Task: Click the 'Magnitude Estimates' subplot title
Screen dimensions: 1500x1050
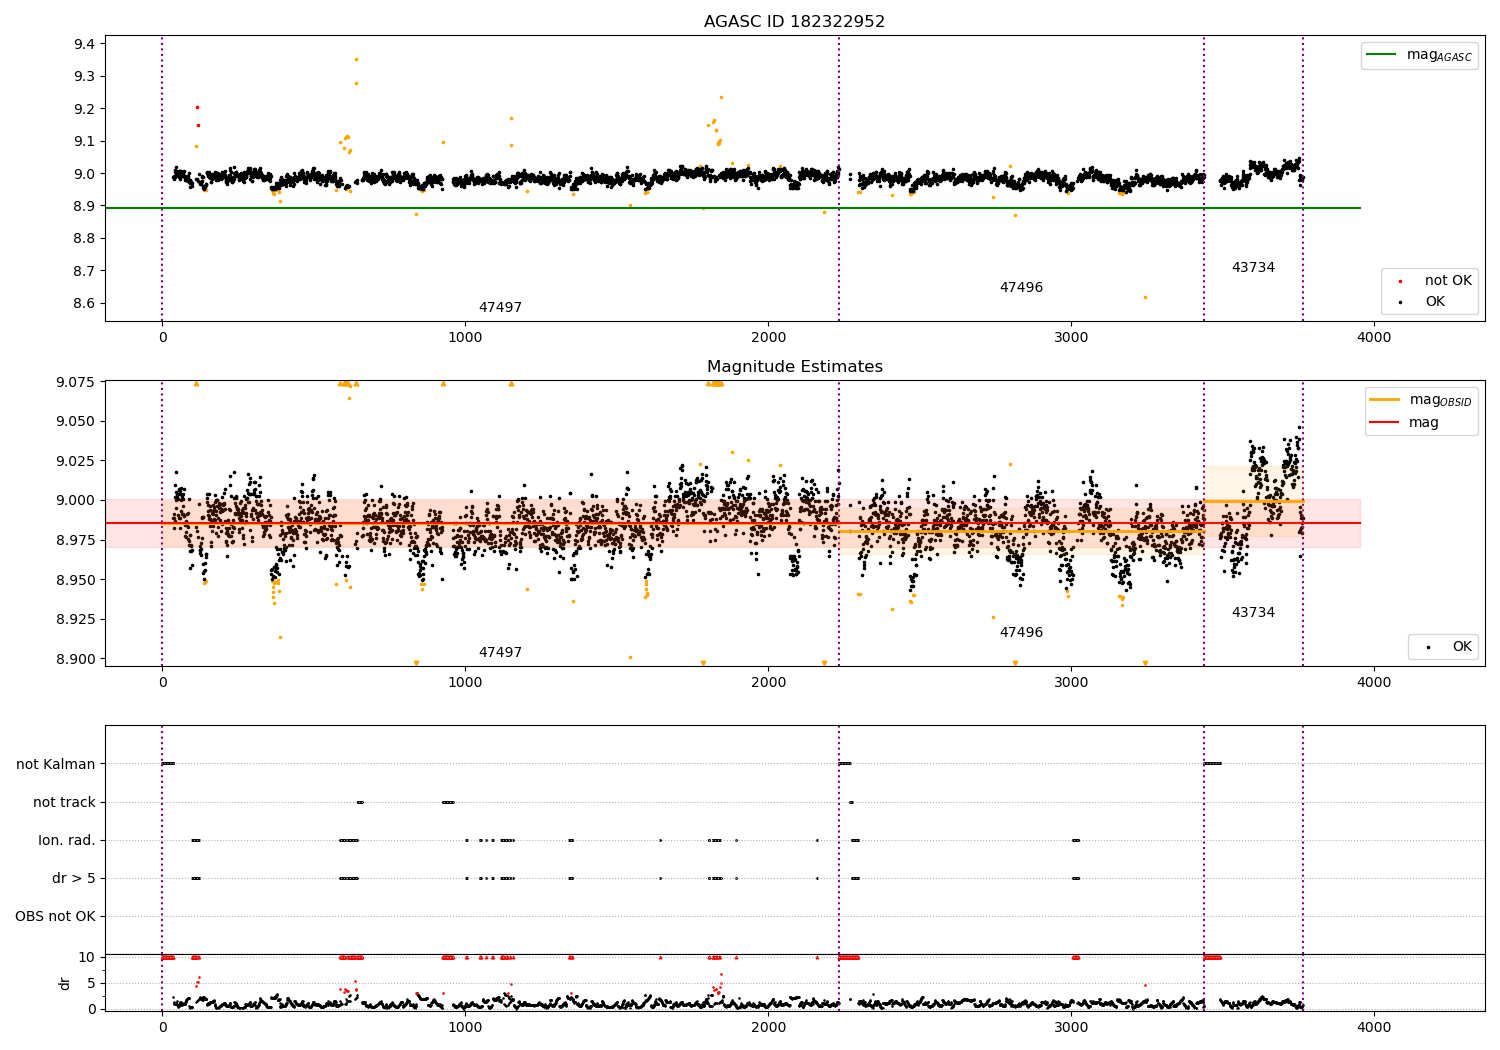Action: click(794, 367)
